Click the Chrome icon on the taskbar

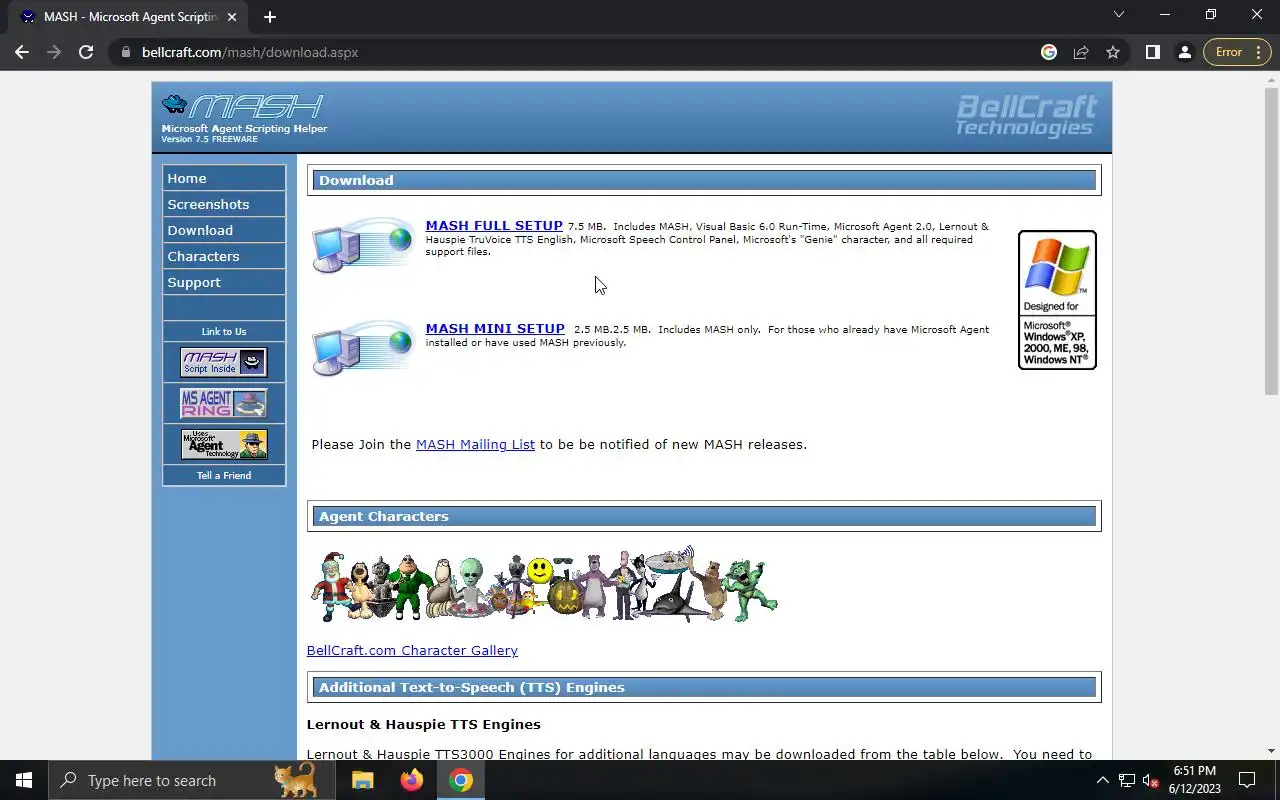(461, 780)
